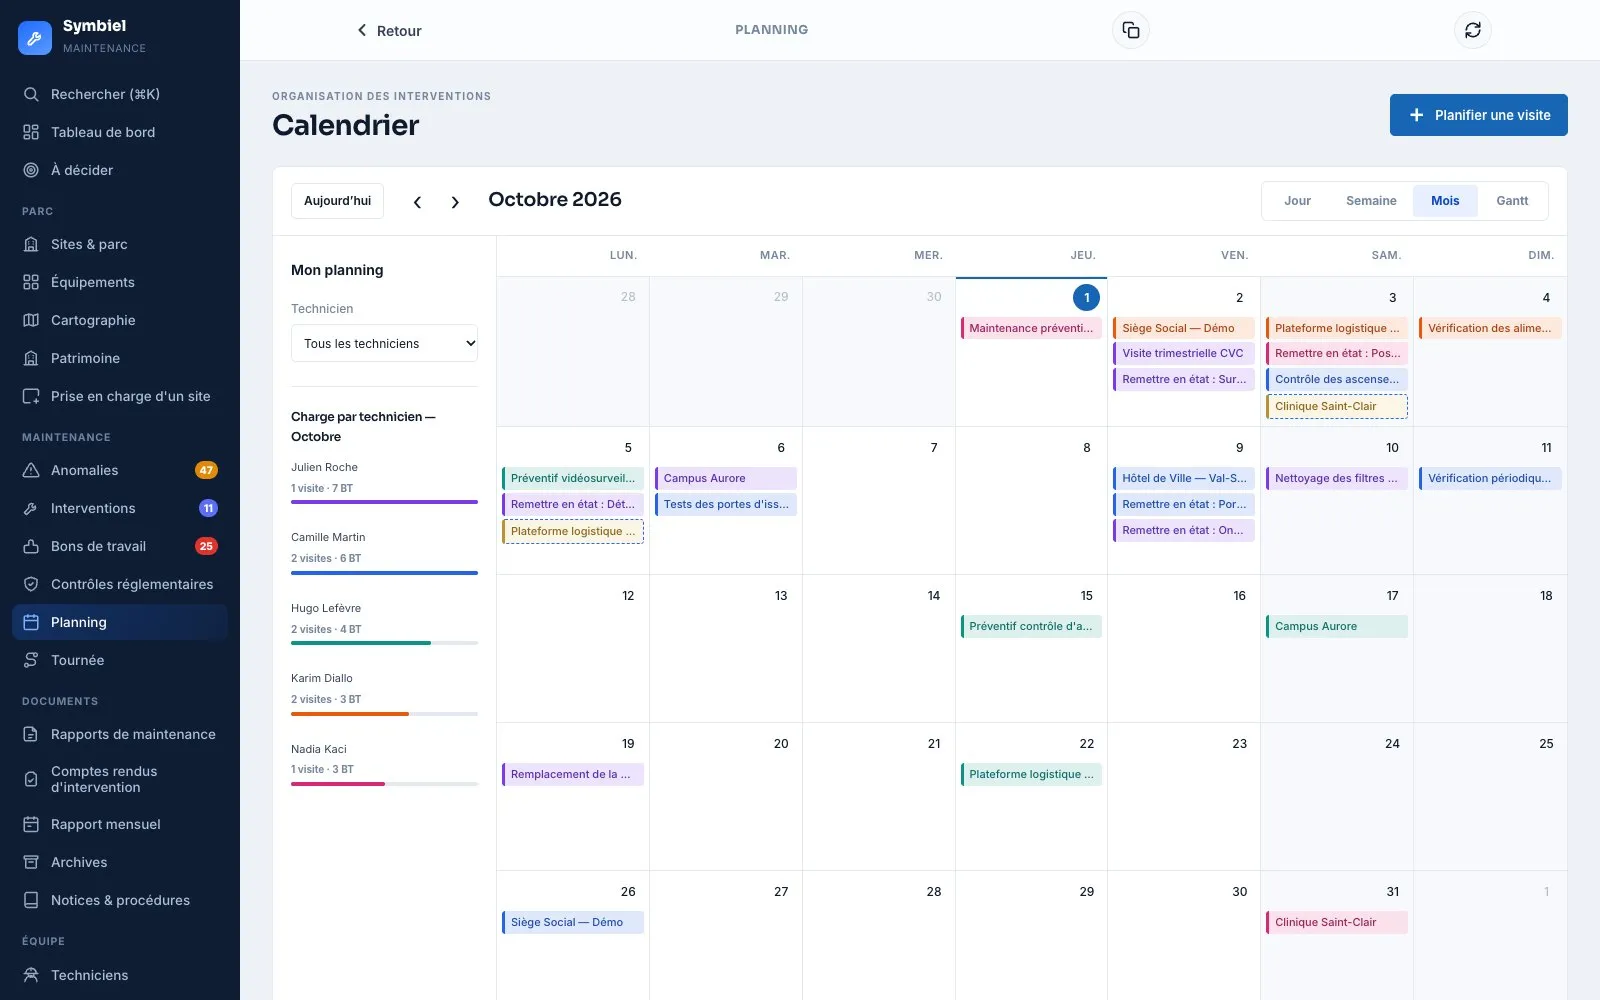The width and height of the screenshot is (1600, 1000).
Task: Select Planning in sidebar
Action: (x=120, y=622)
